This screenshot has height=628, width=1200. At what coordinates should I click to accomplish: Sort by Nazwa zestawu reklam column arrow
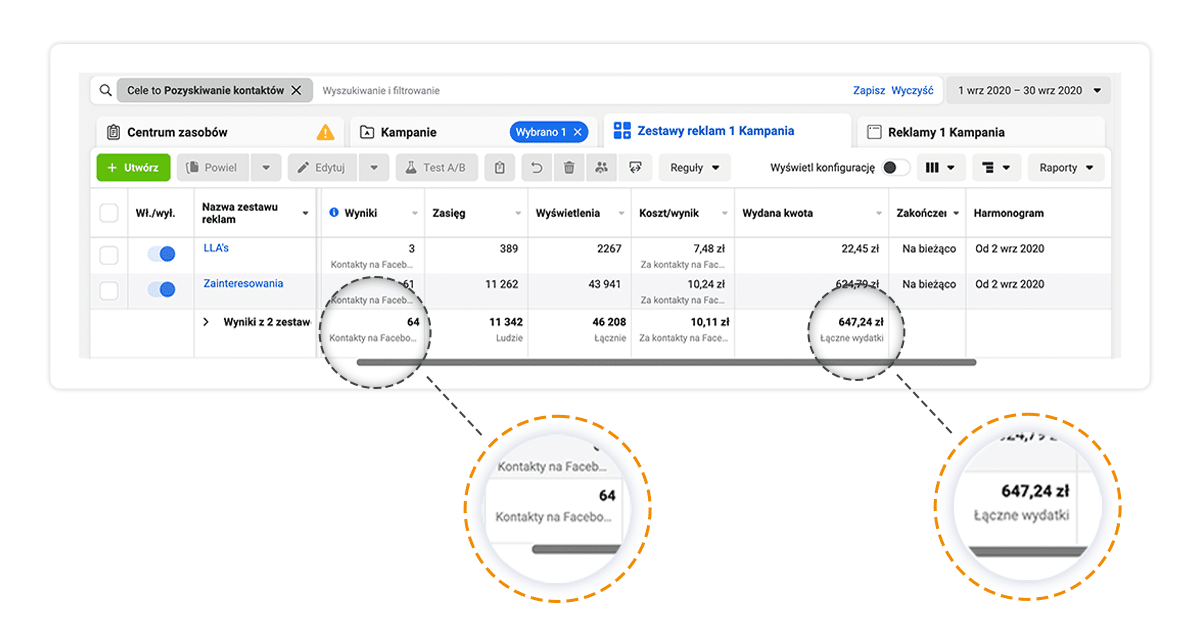(305, 213)
